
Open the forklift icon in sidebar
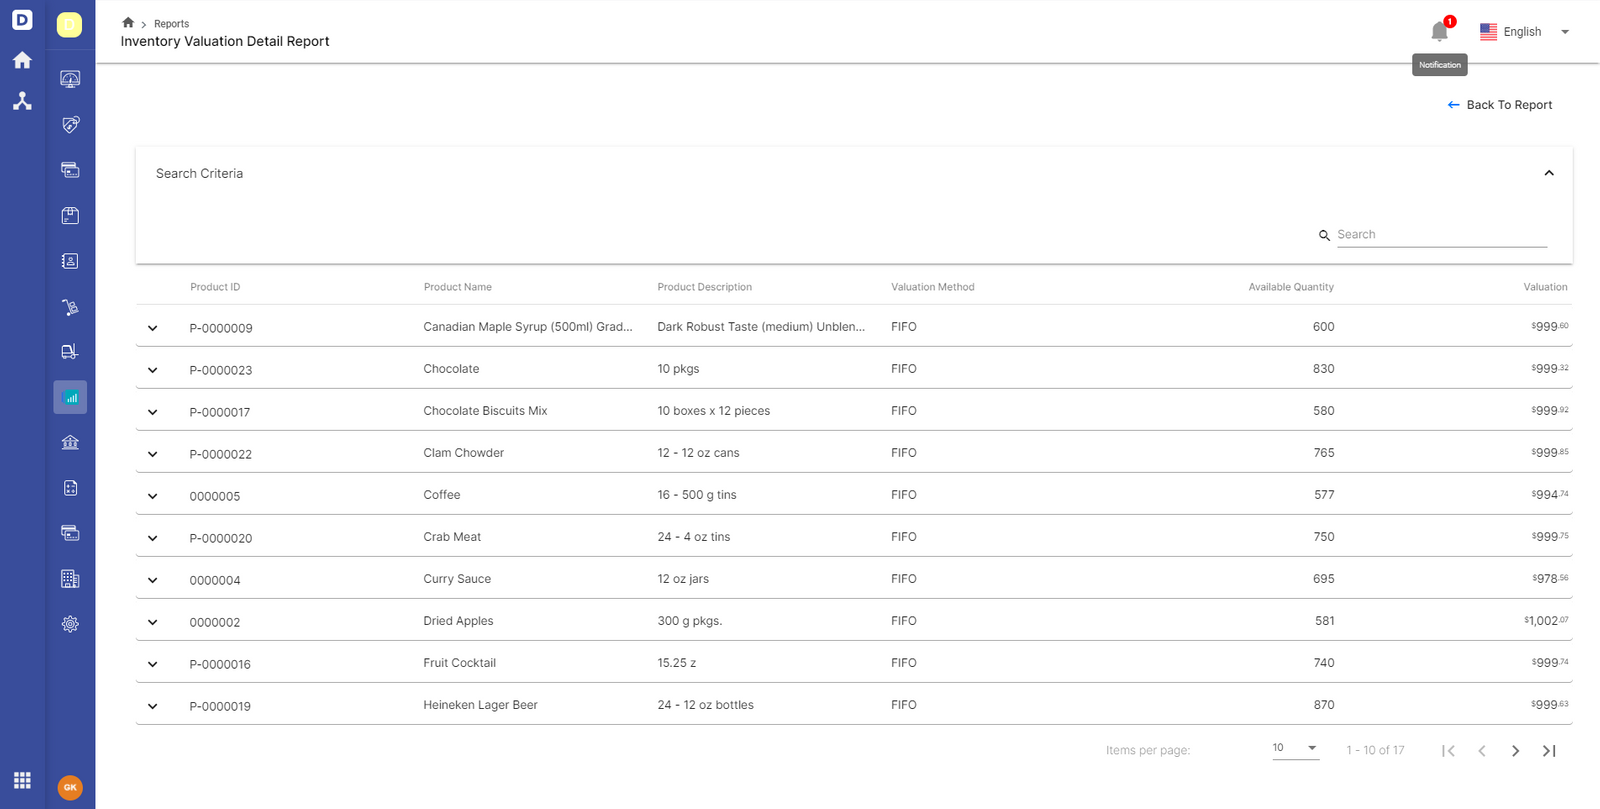[70, 352]
